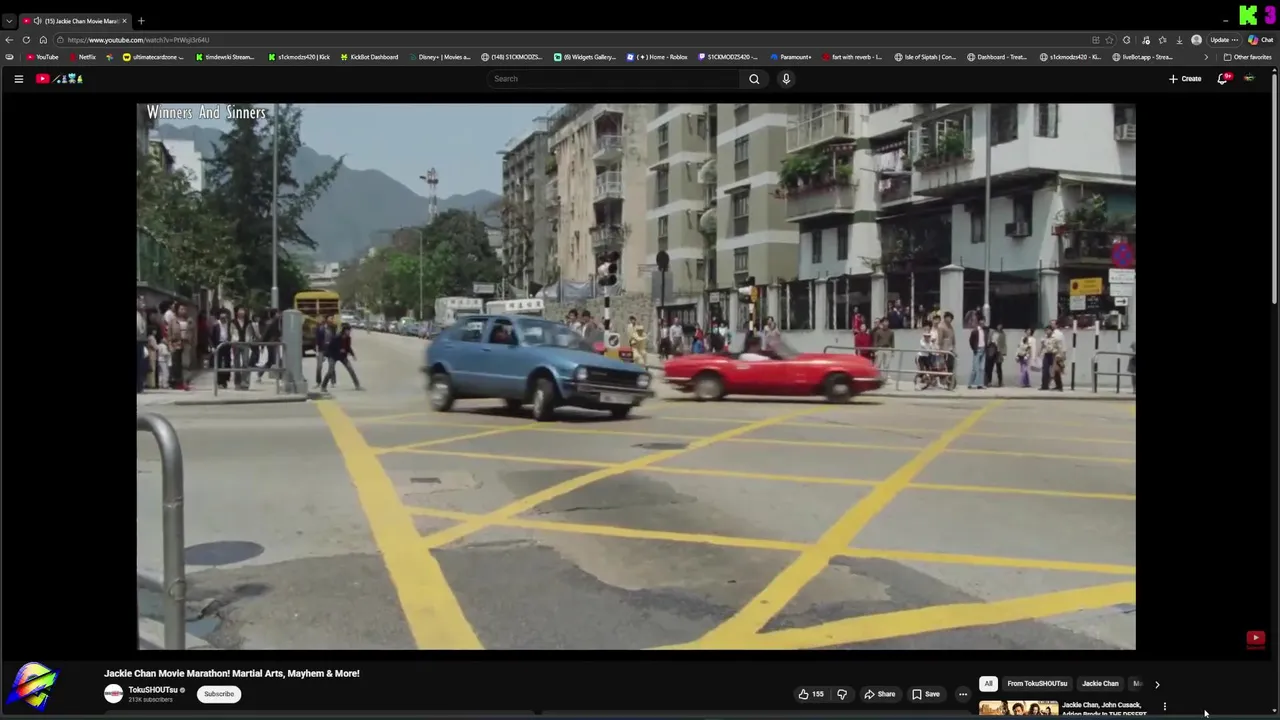Image resolution: width=1280 pixels, height=720 pixels.
Task: Open Isle of Siptah bookmark
Action: click(x=925, y=57)
